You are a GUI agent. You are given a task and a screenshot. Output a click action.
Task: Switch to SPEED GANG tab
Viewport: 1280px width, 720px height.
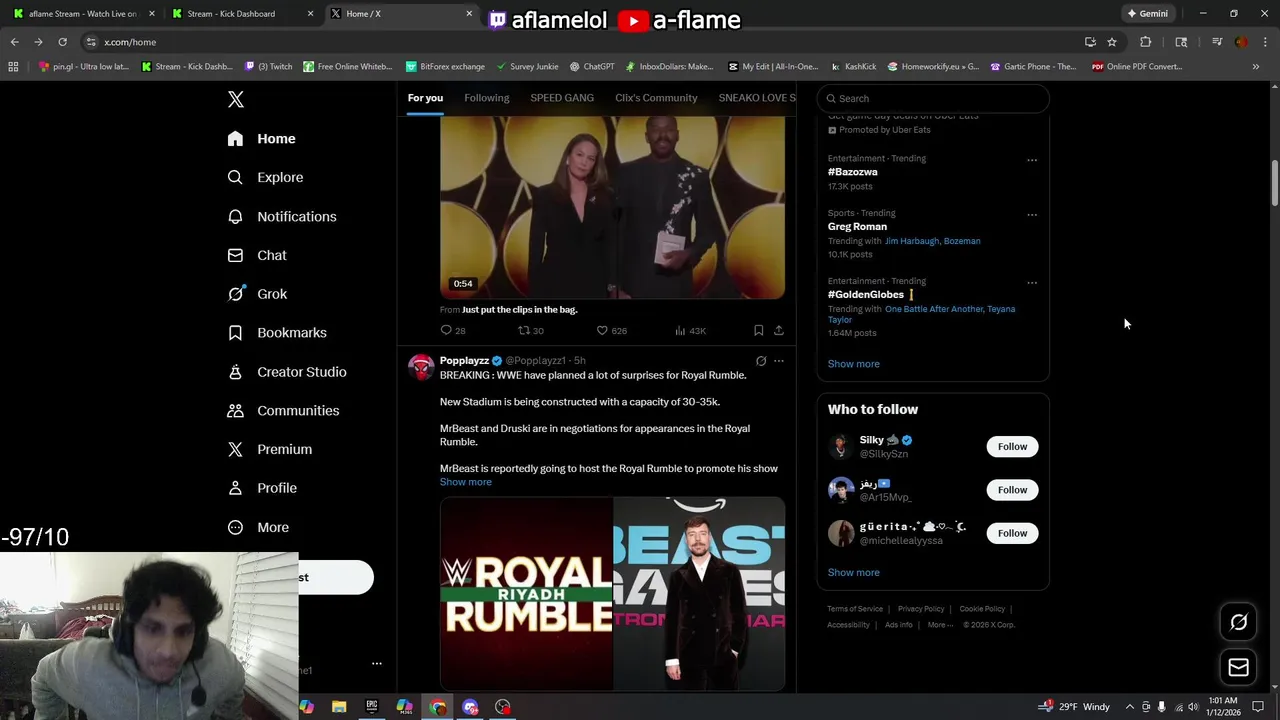pyautogui.click(x=562, y=98)
